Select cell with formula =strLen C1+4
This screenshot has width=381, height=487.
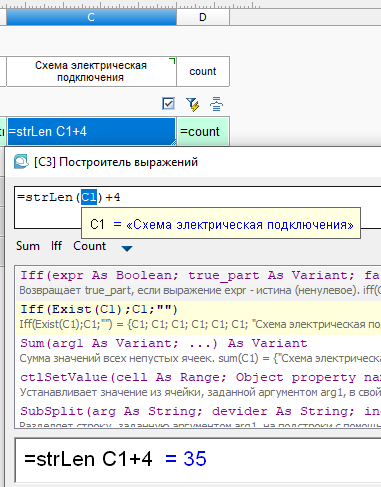91,131
